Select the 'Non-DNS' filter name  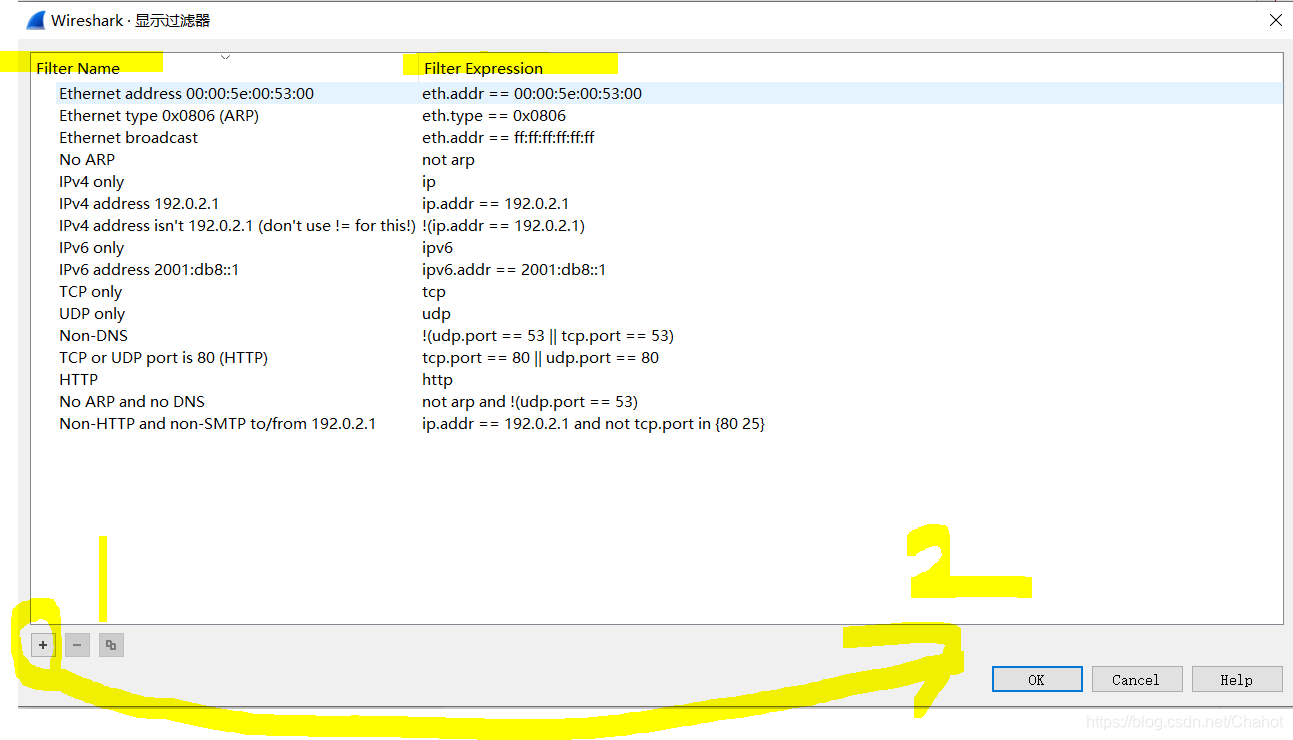(x=93, y=335)
